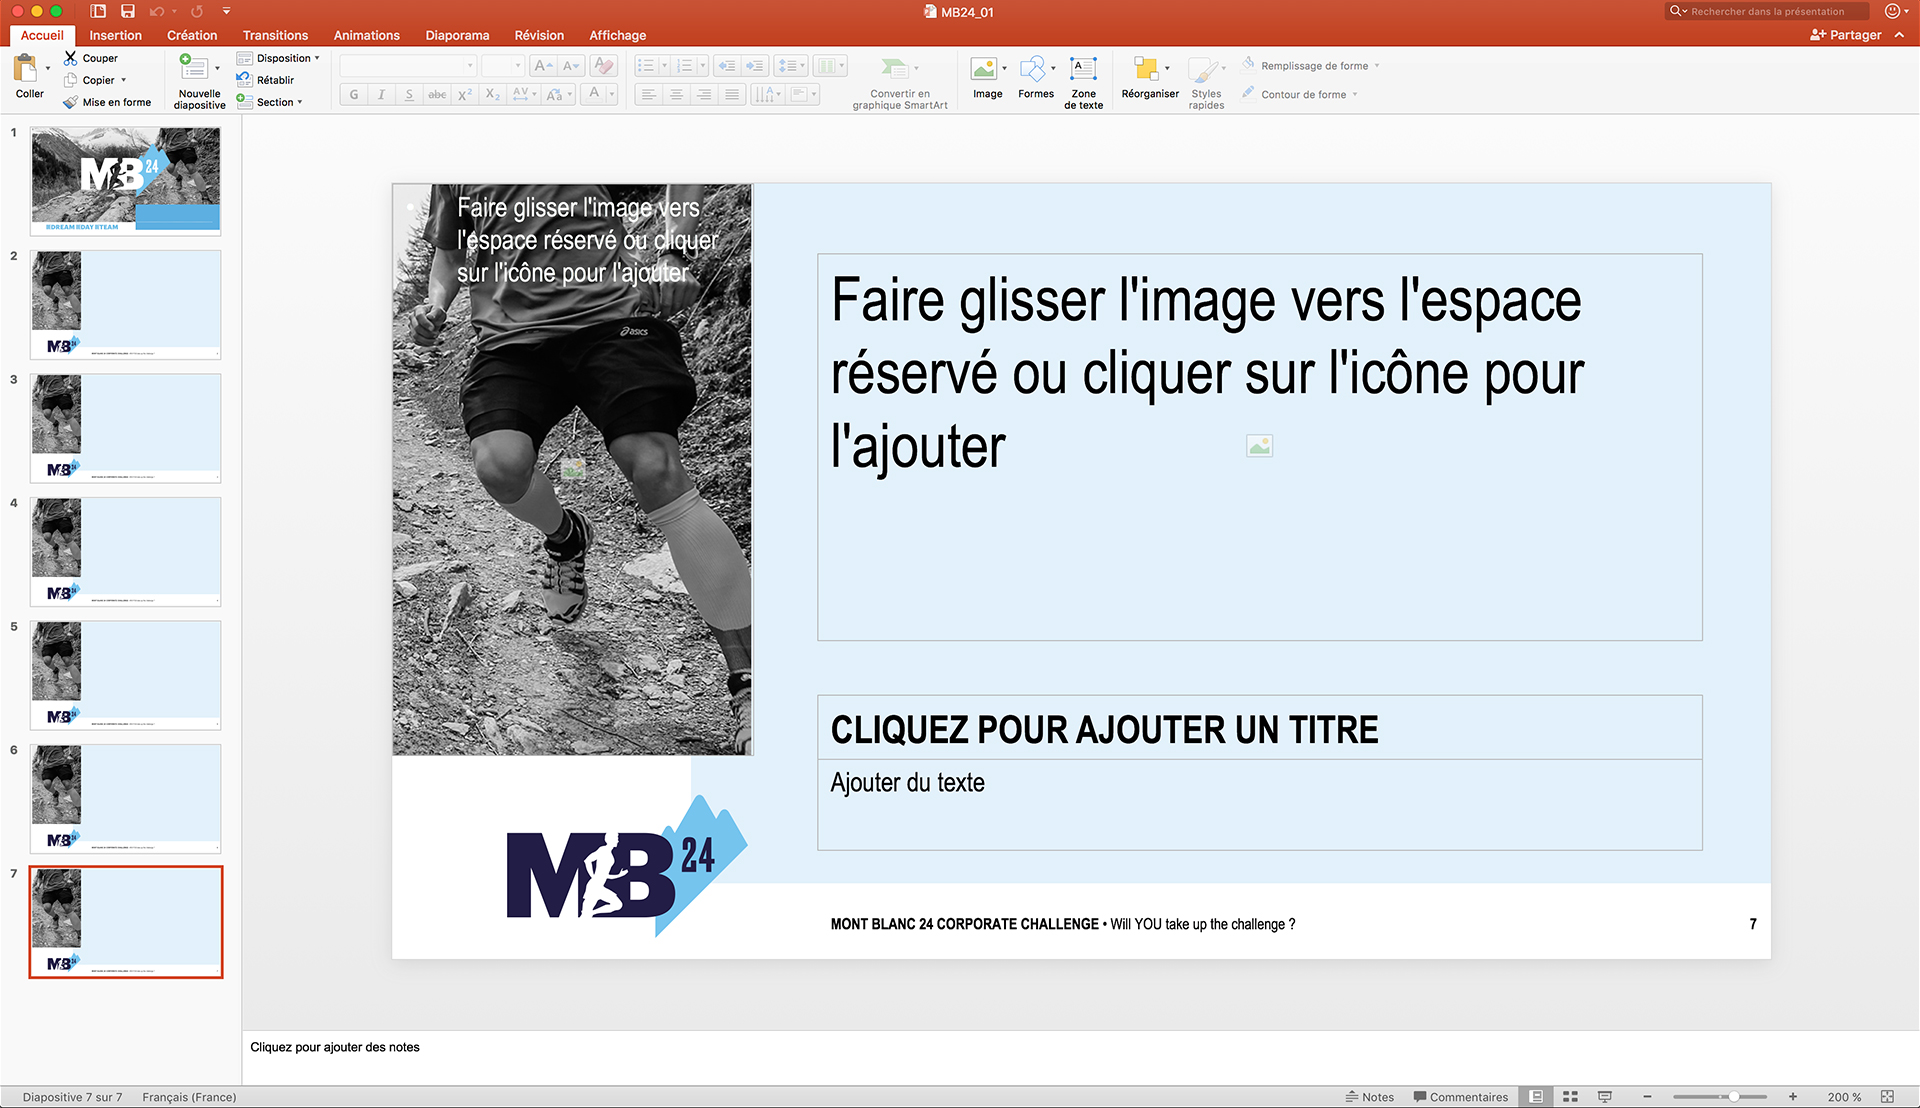Open the Affichage tab
Image resolution: width=1920 pixels, height=1108 pixels.
pos(617,35)
